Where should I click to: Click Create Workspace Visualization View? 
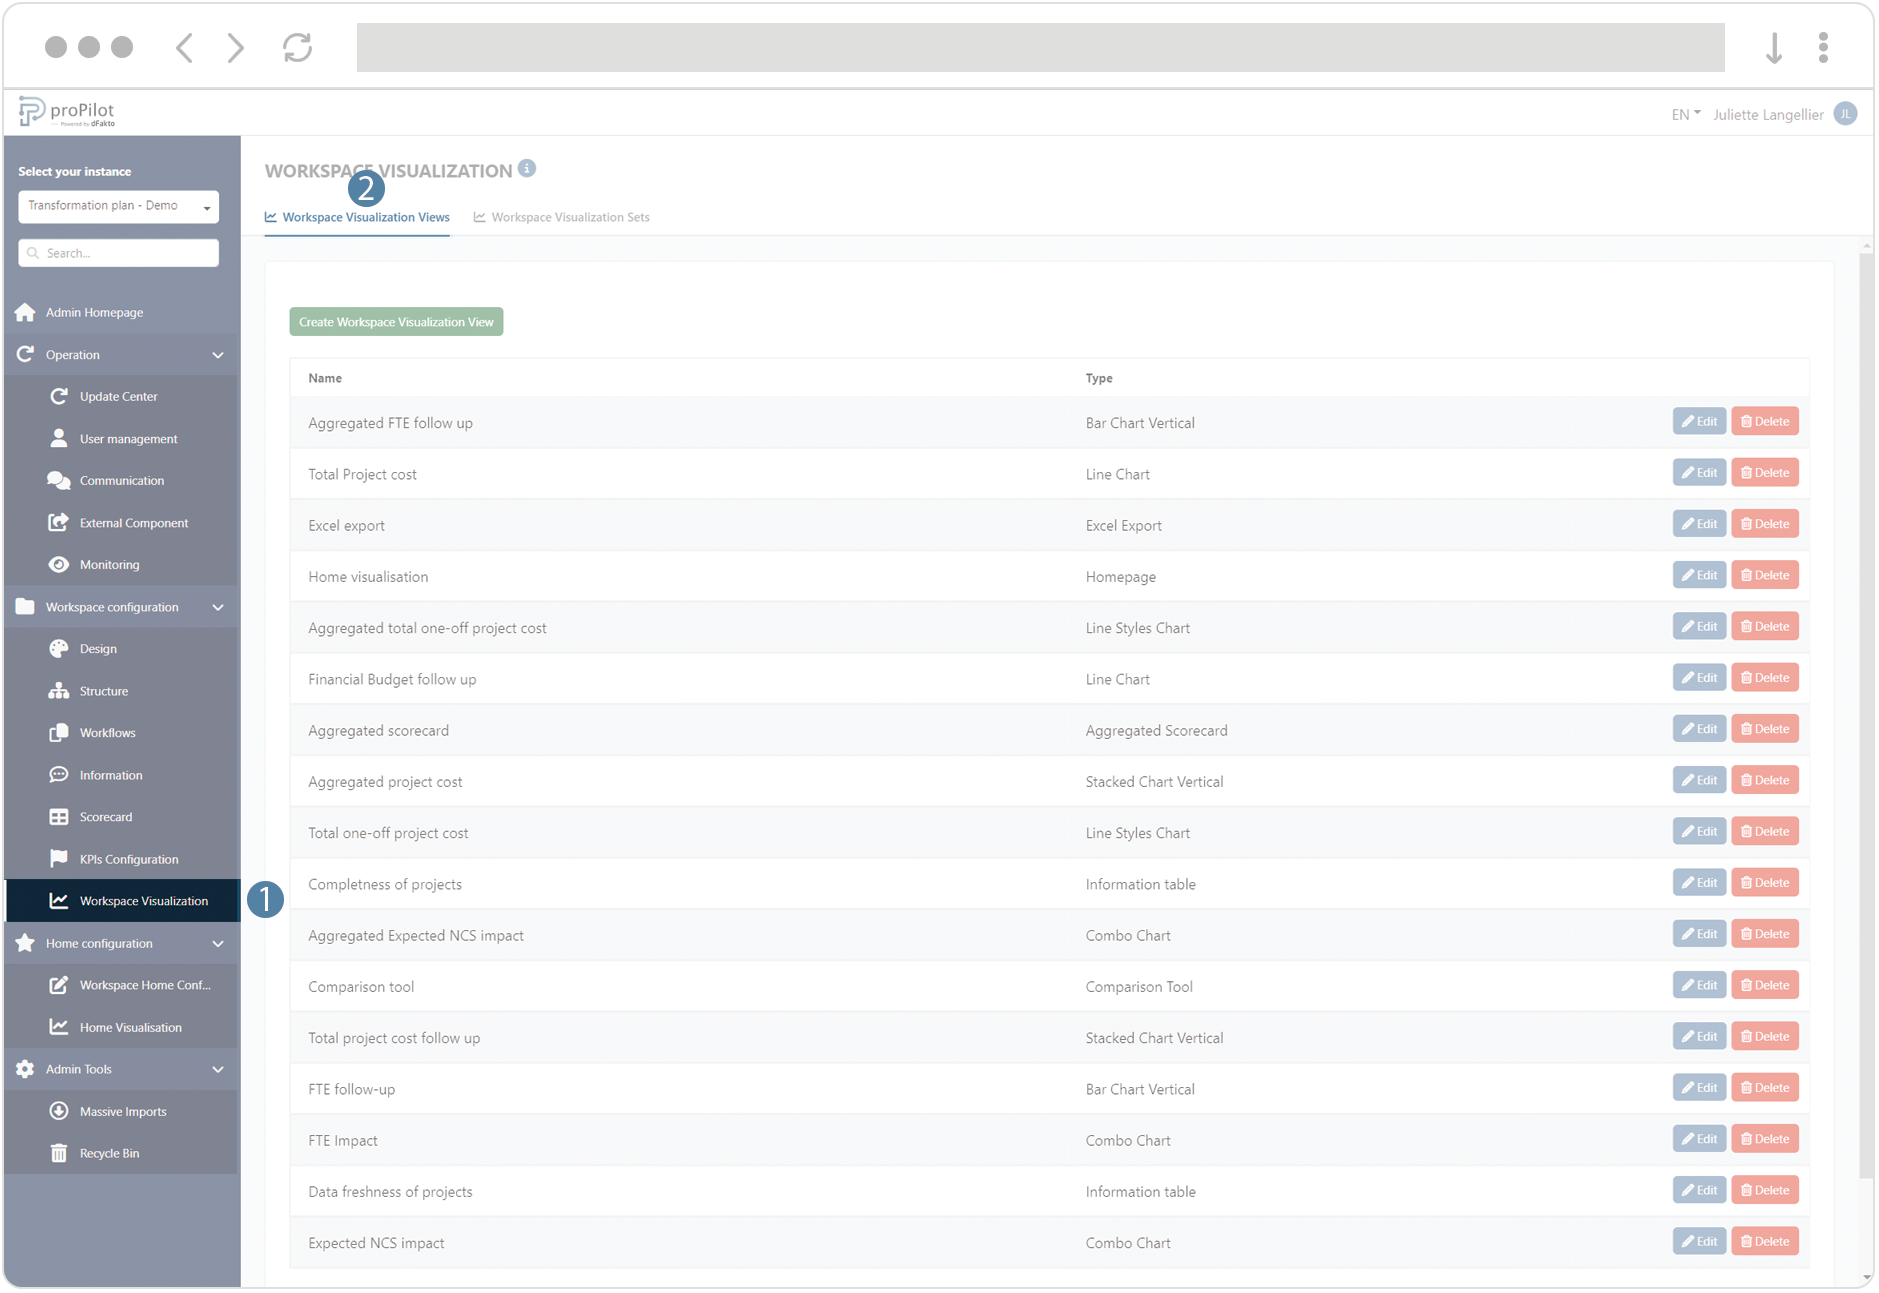click(395, 321)
